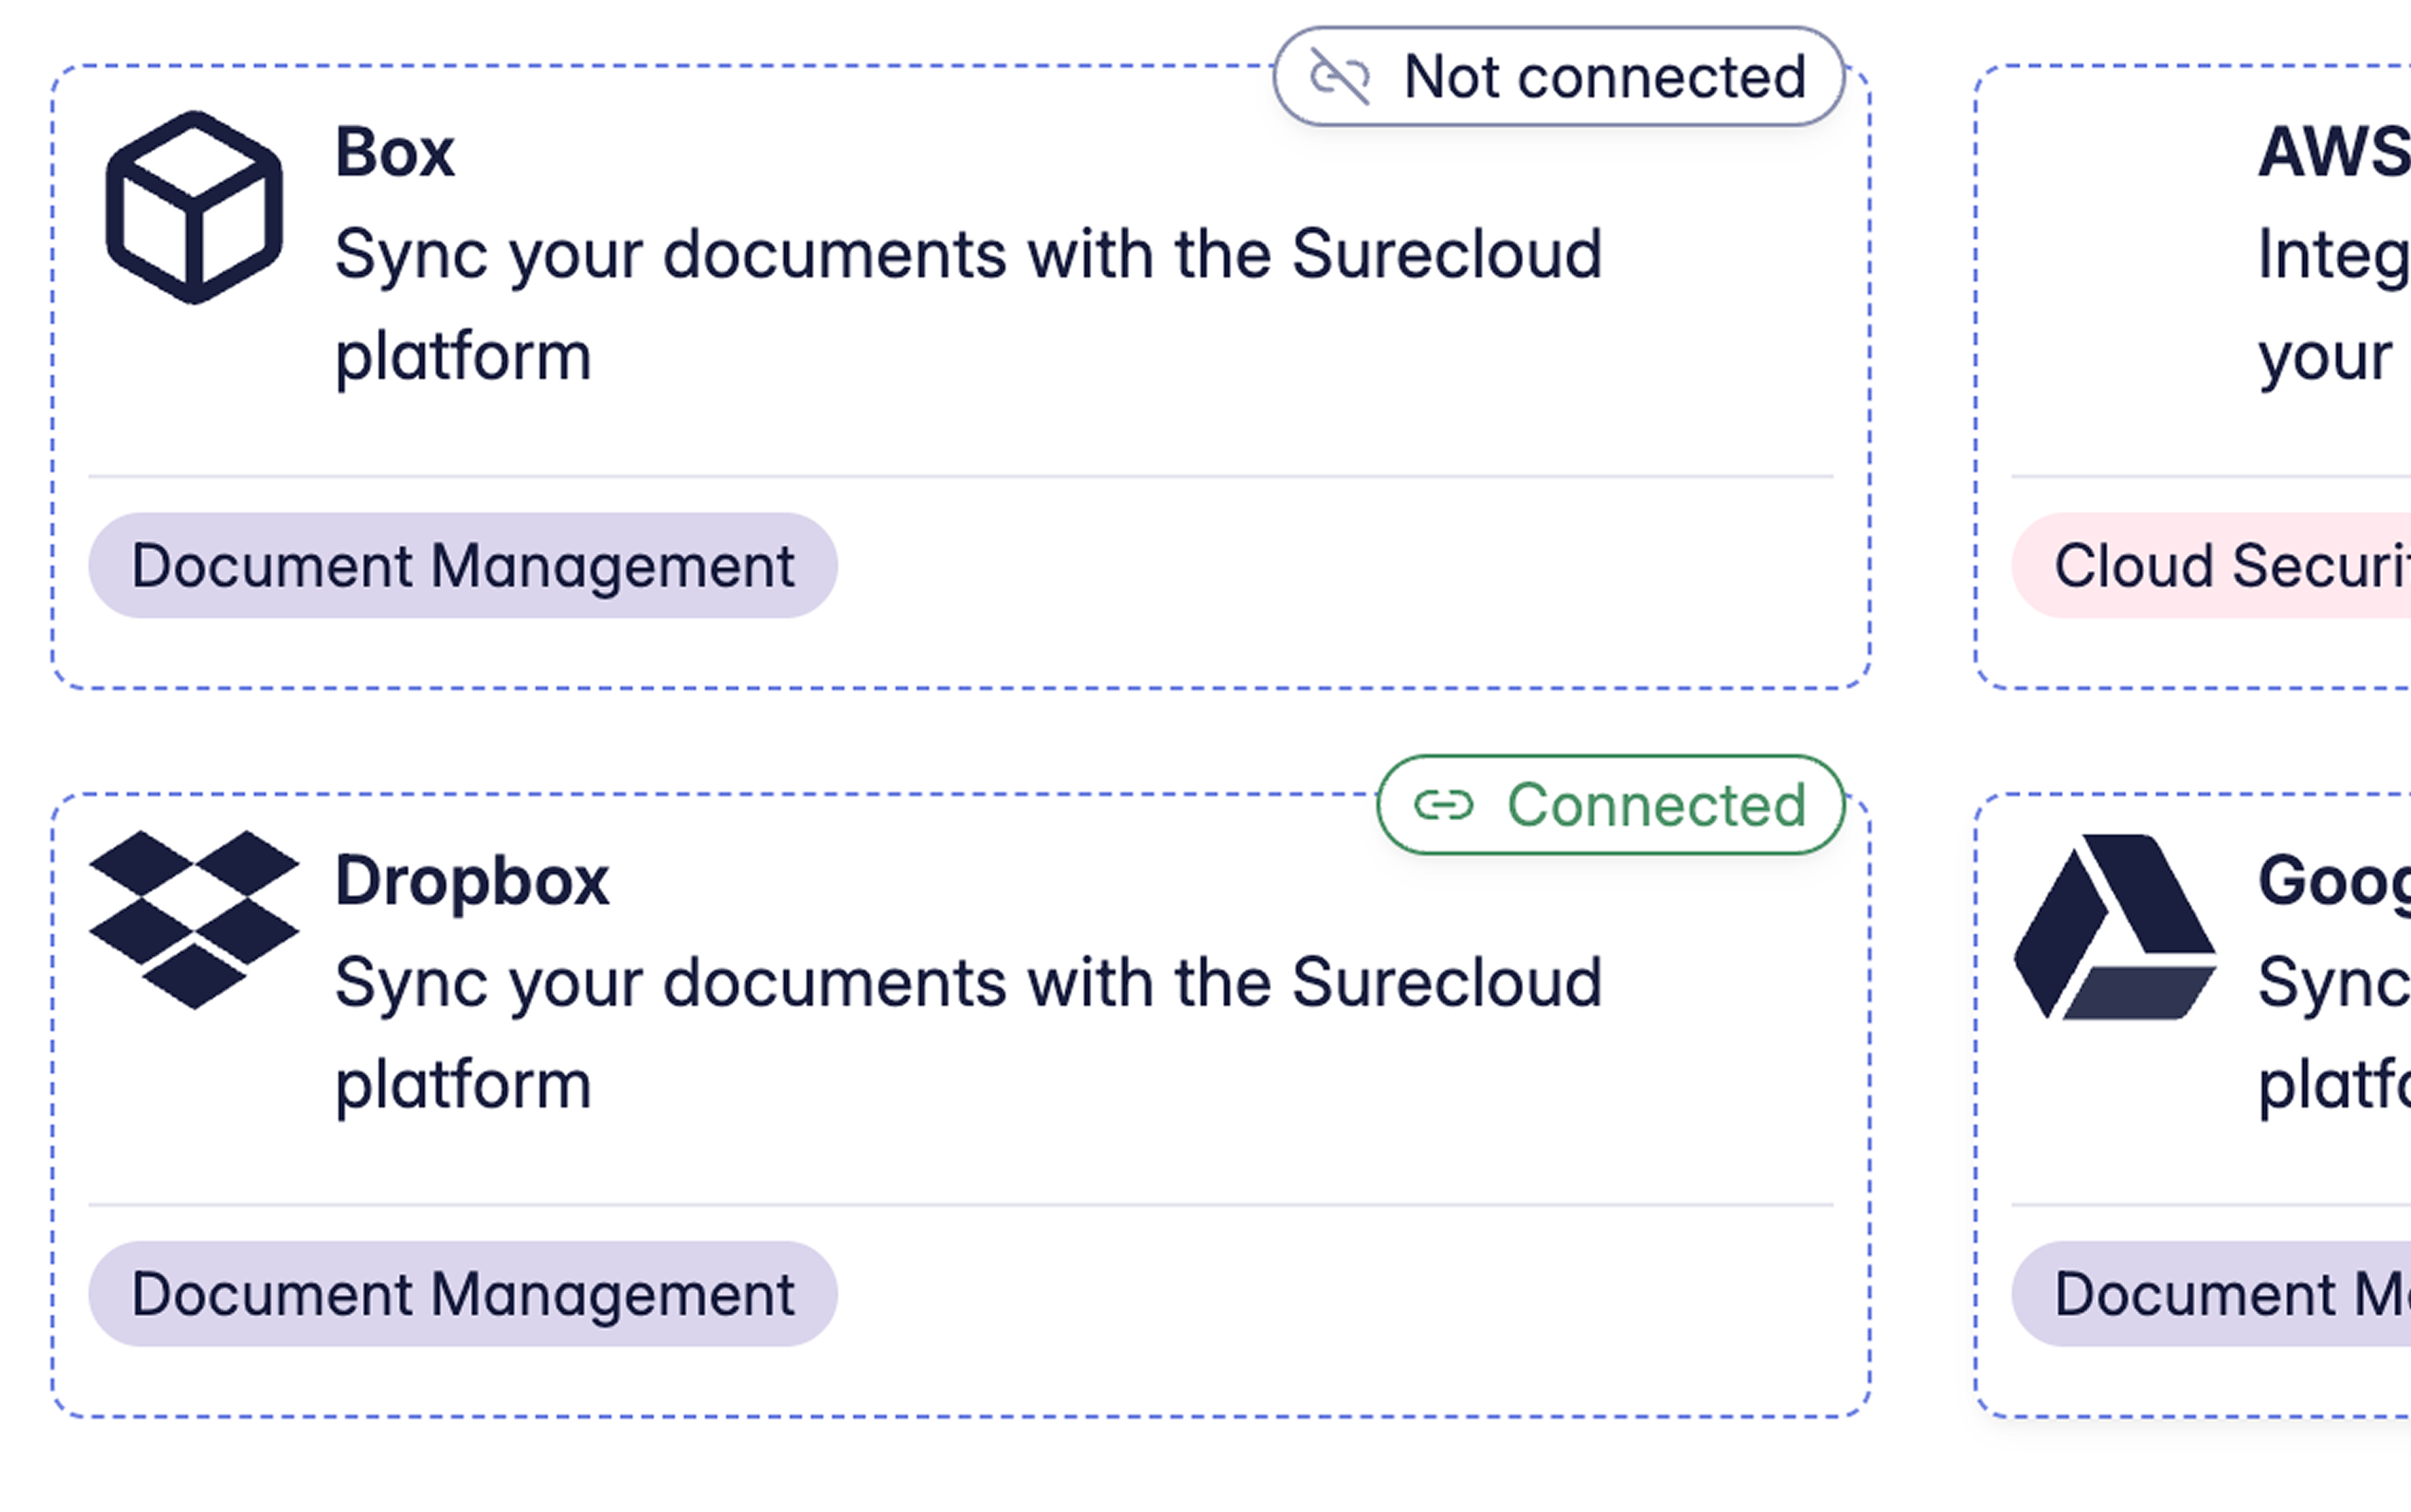
Task: Click the Google Drive triangle logo
Action: pyautogui.click(x=2114, y=927)
